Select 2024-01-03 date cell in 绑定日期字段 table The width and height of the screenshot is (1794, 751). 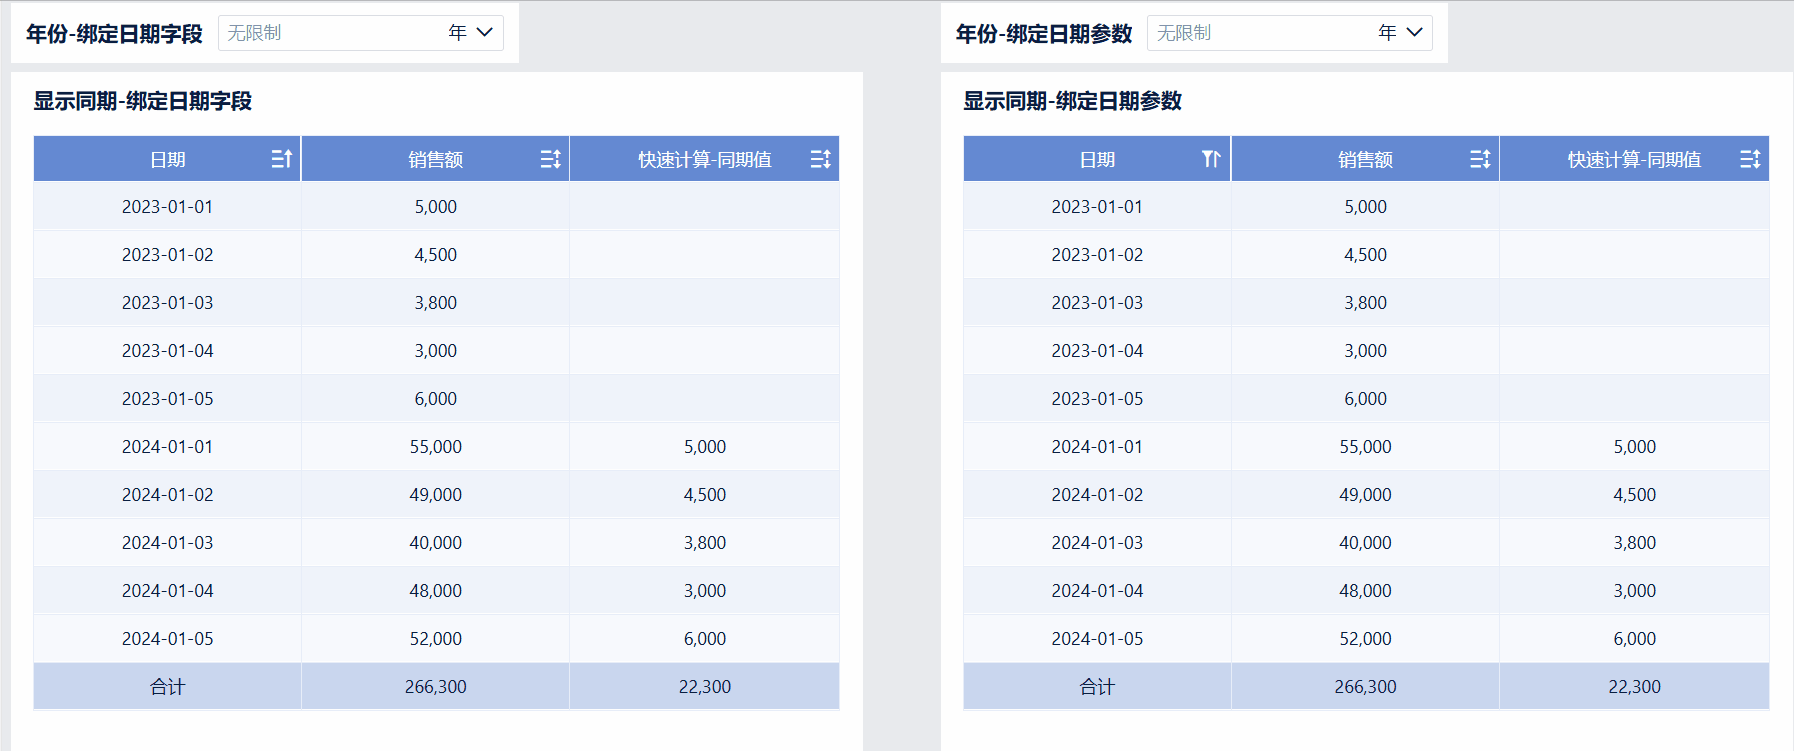click(x=168, y=543)
